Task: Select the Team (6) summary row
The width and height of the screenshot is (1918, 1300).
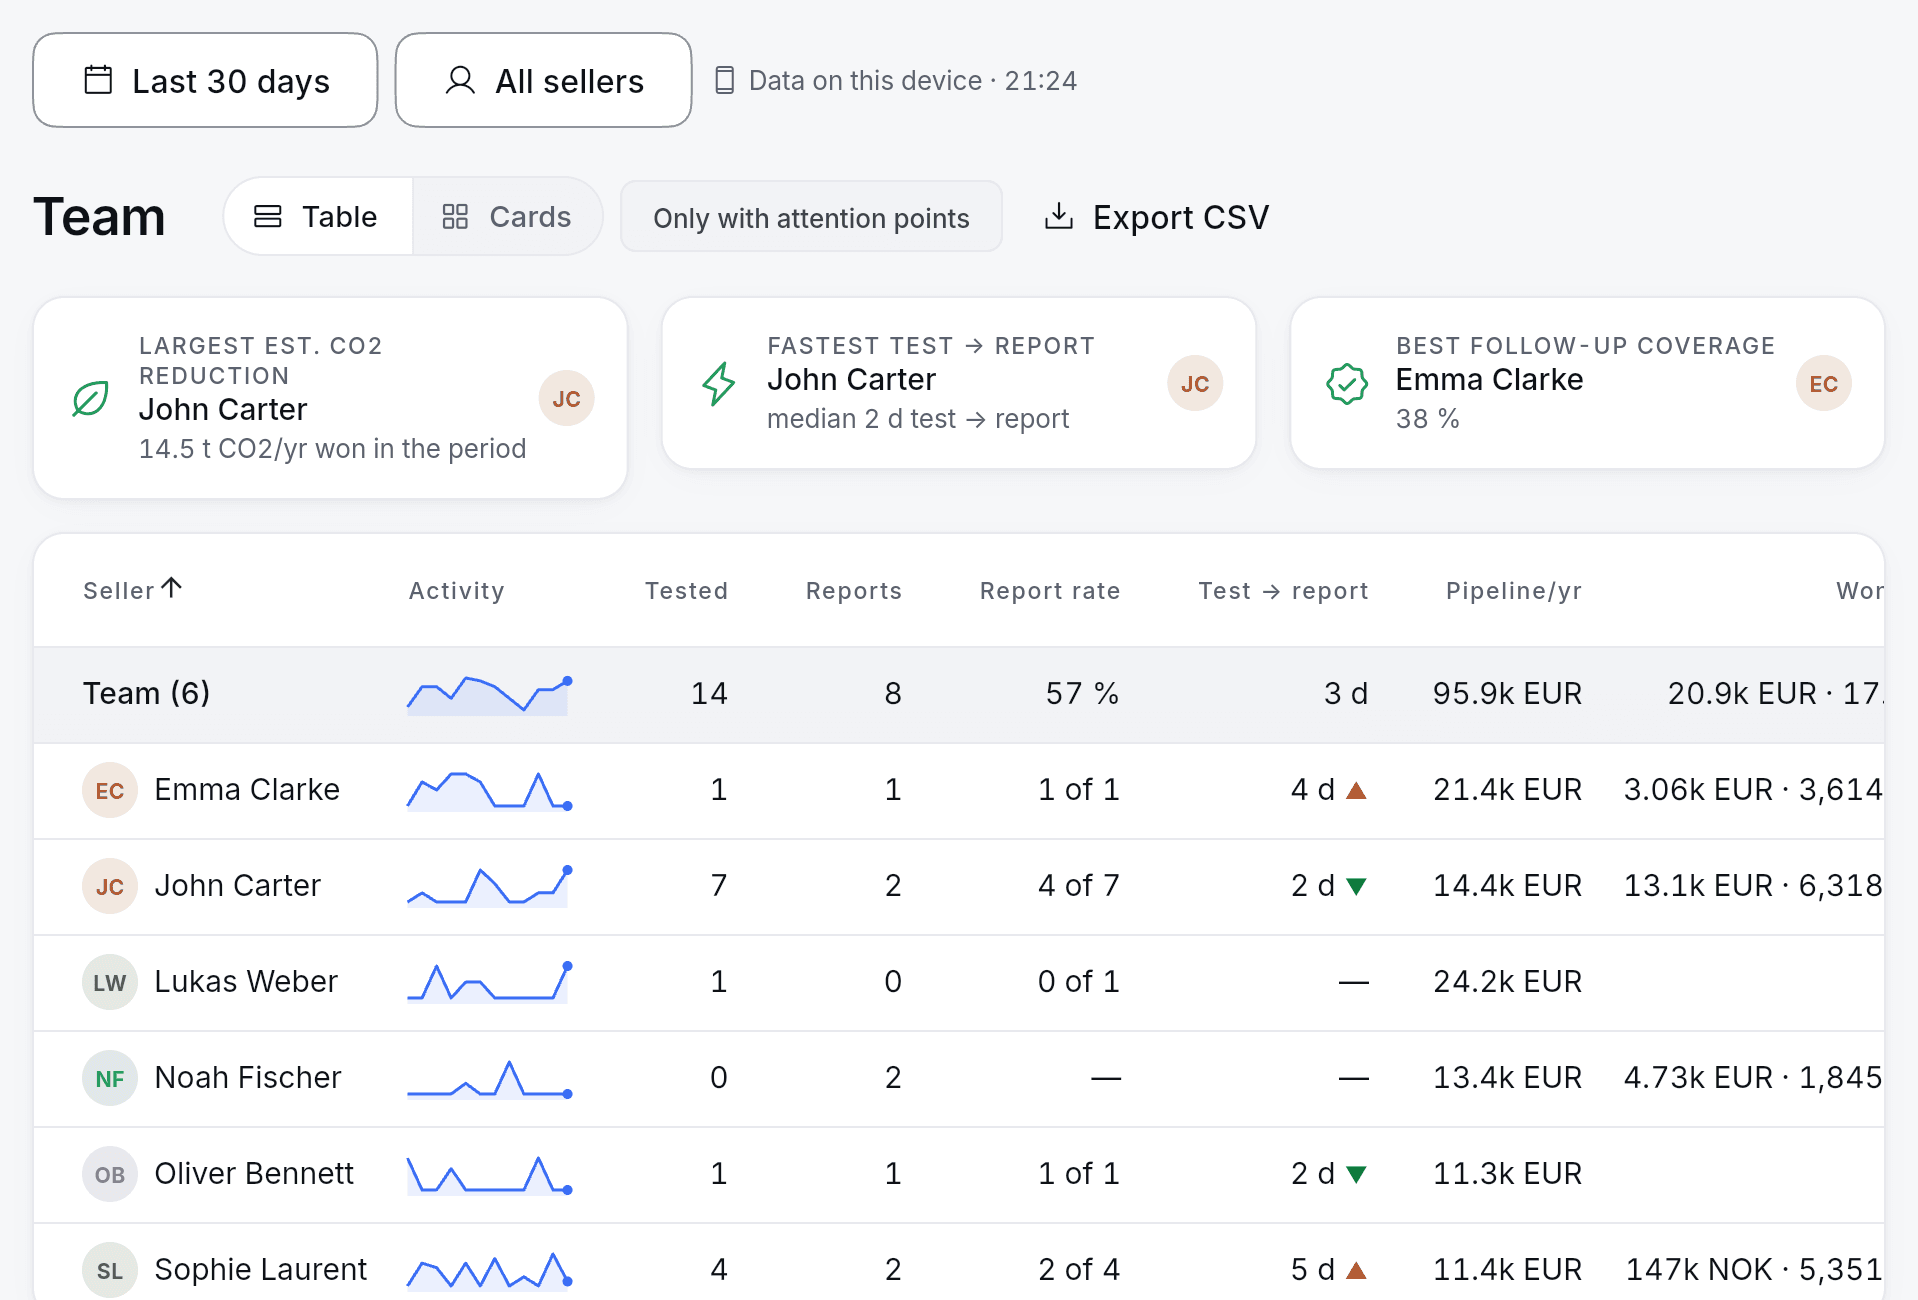Action: (959, 694)
